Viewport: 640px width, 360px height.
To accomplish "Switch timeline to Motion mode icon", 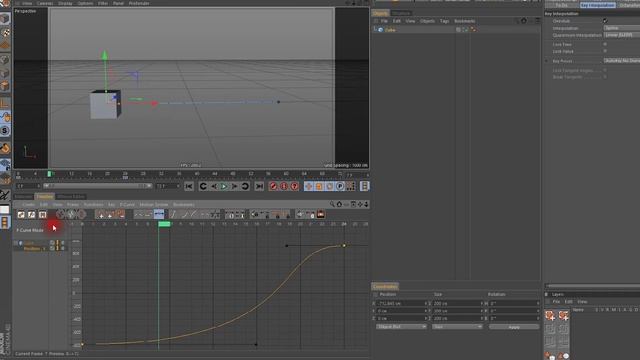I will 42,214.
